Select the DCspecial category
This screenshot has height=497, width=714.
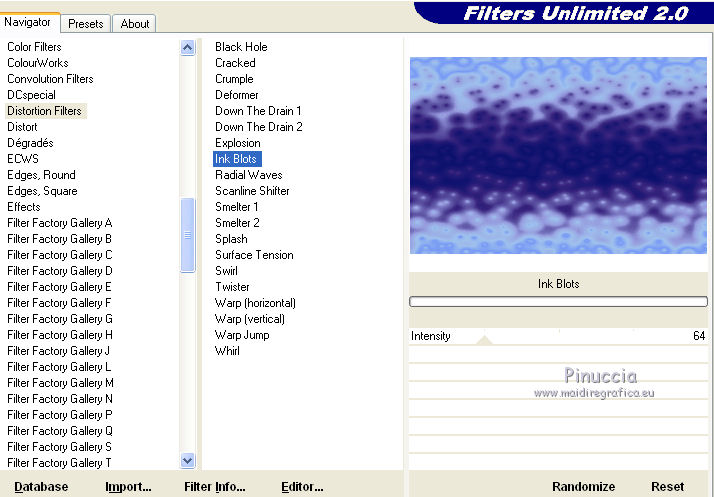31,95
